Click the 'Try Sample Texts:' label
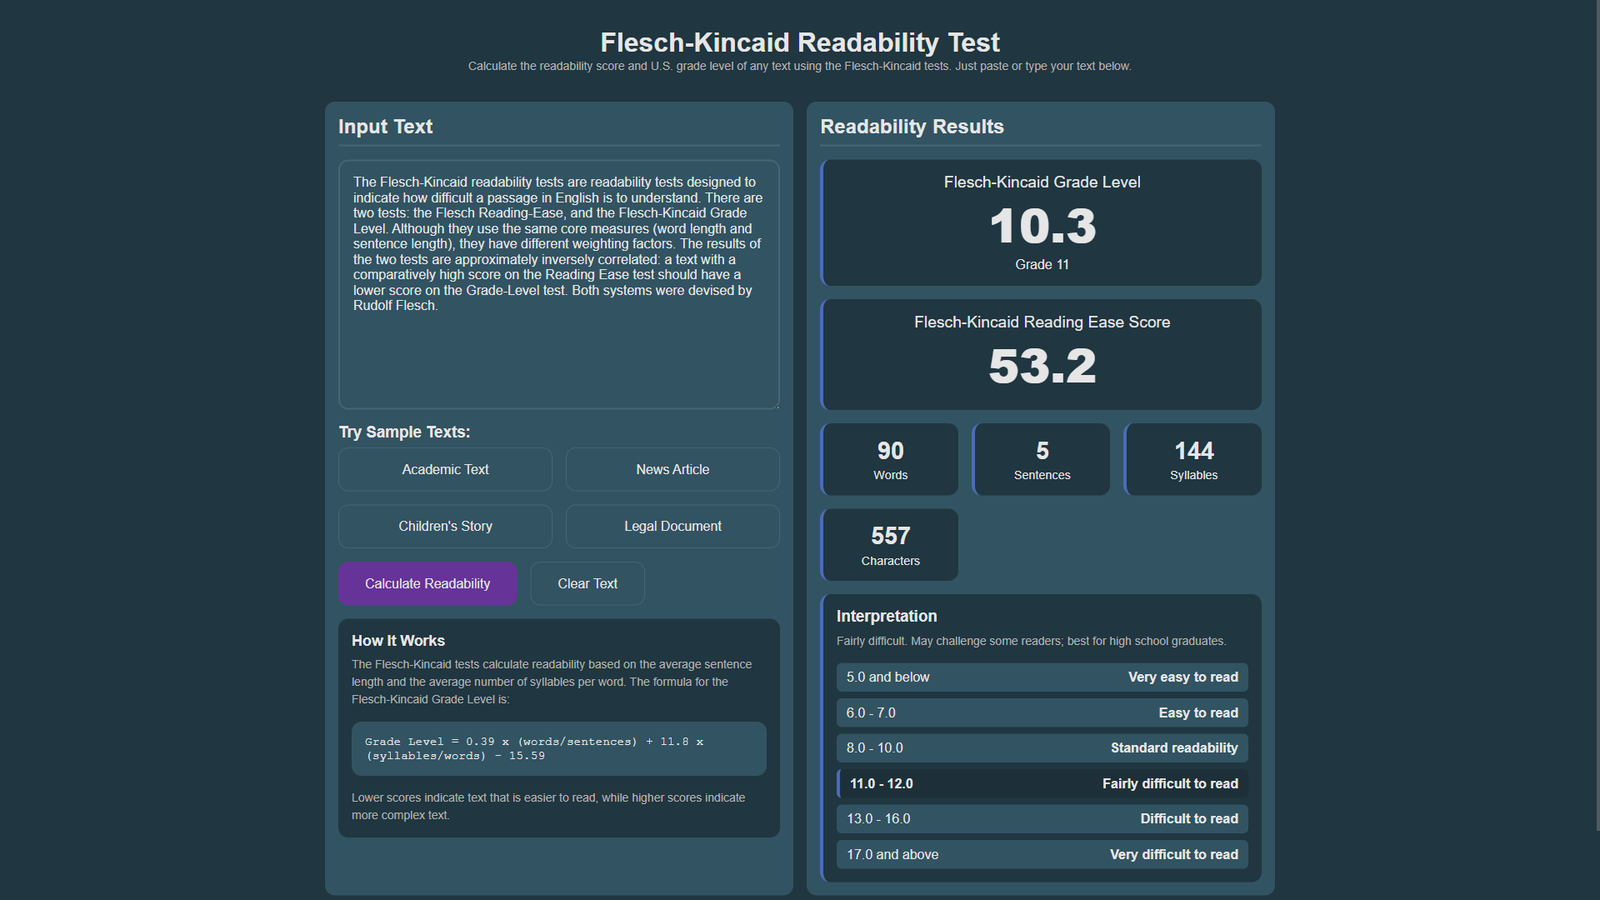Screen dimensions: 1600x900 (404, 432)
